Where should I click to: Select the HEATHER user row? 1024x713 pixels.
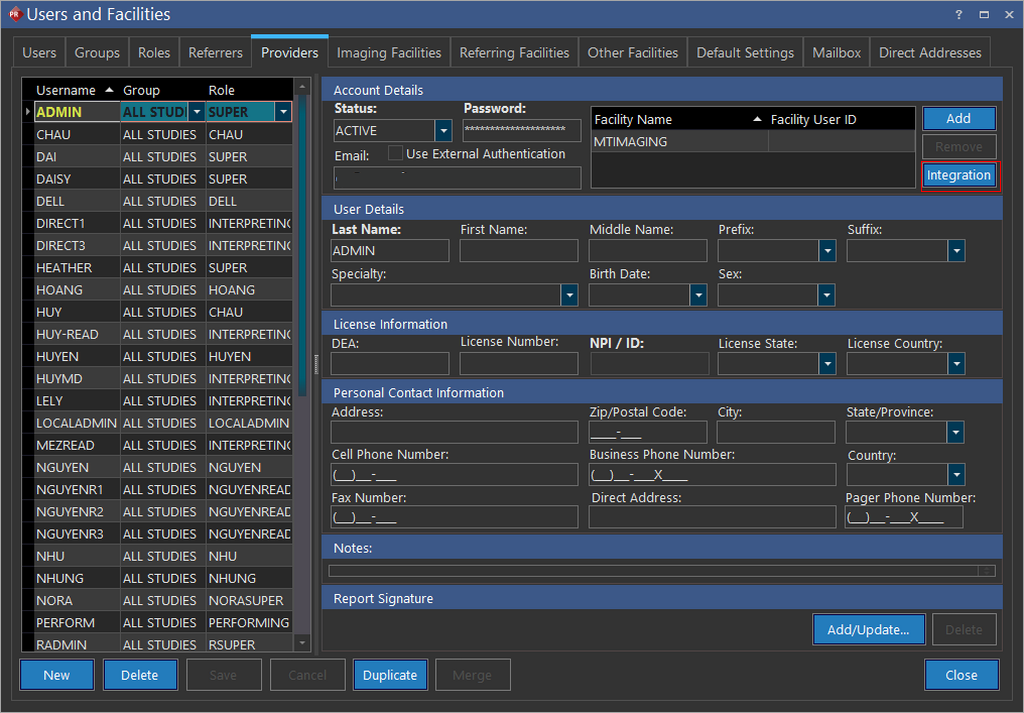(x=64, y=268)
